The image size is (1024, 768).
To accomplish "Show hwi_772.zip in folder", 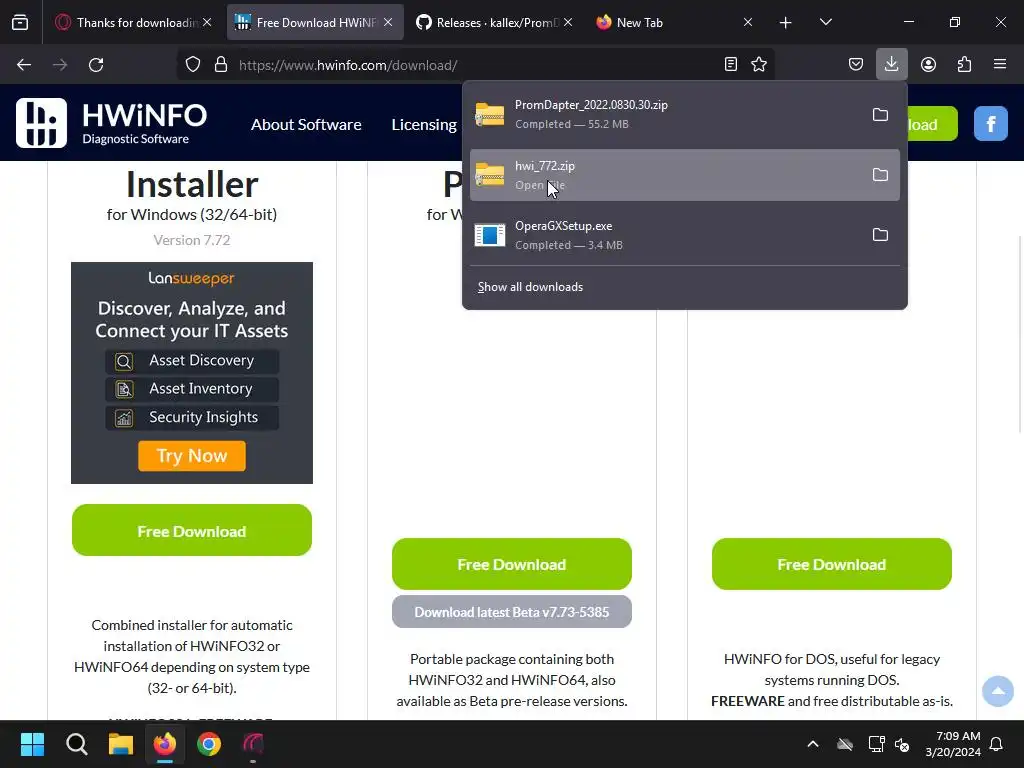I will click(880, 175).
